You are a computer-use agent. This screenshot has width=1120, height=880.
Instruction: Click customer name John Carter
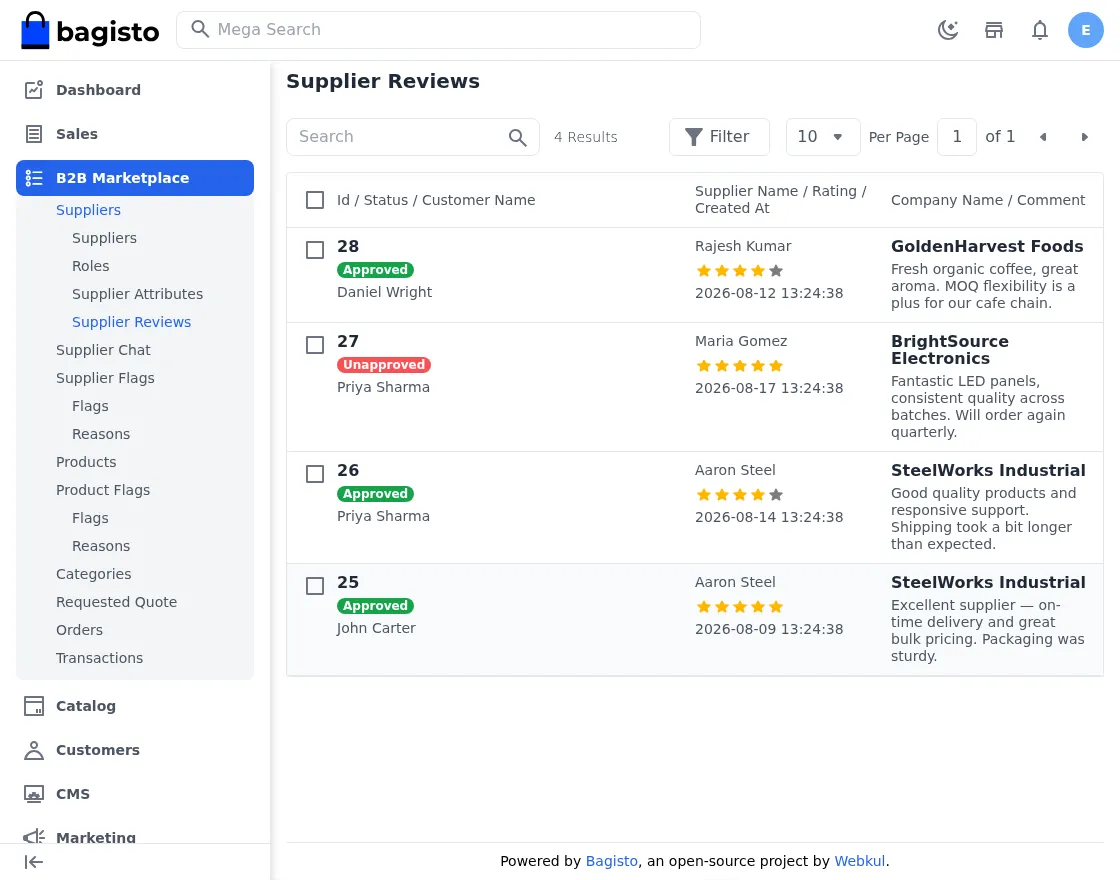tap(376, 629)
